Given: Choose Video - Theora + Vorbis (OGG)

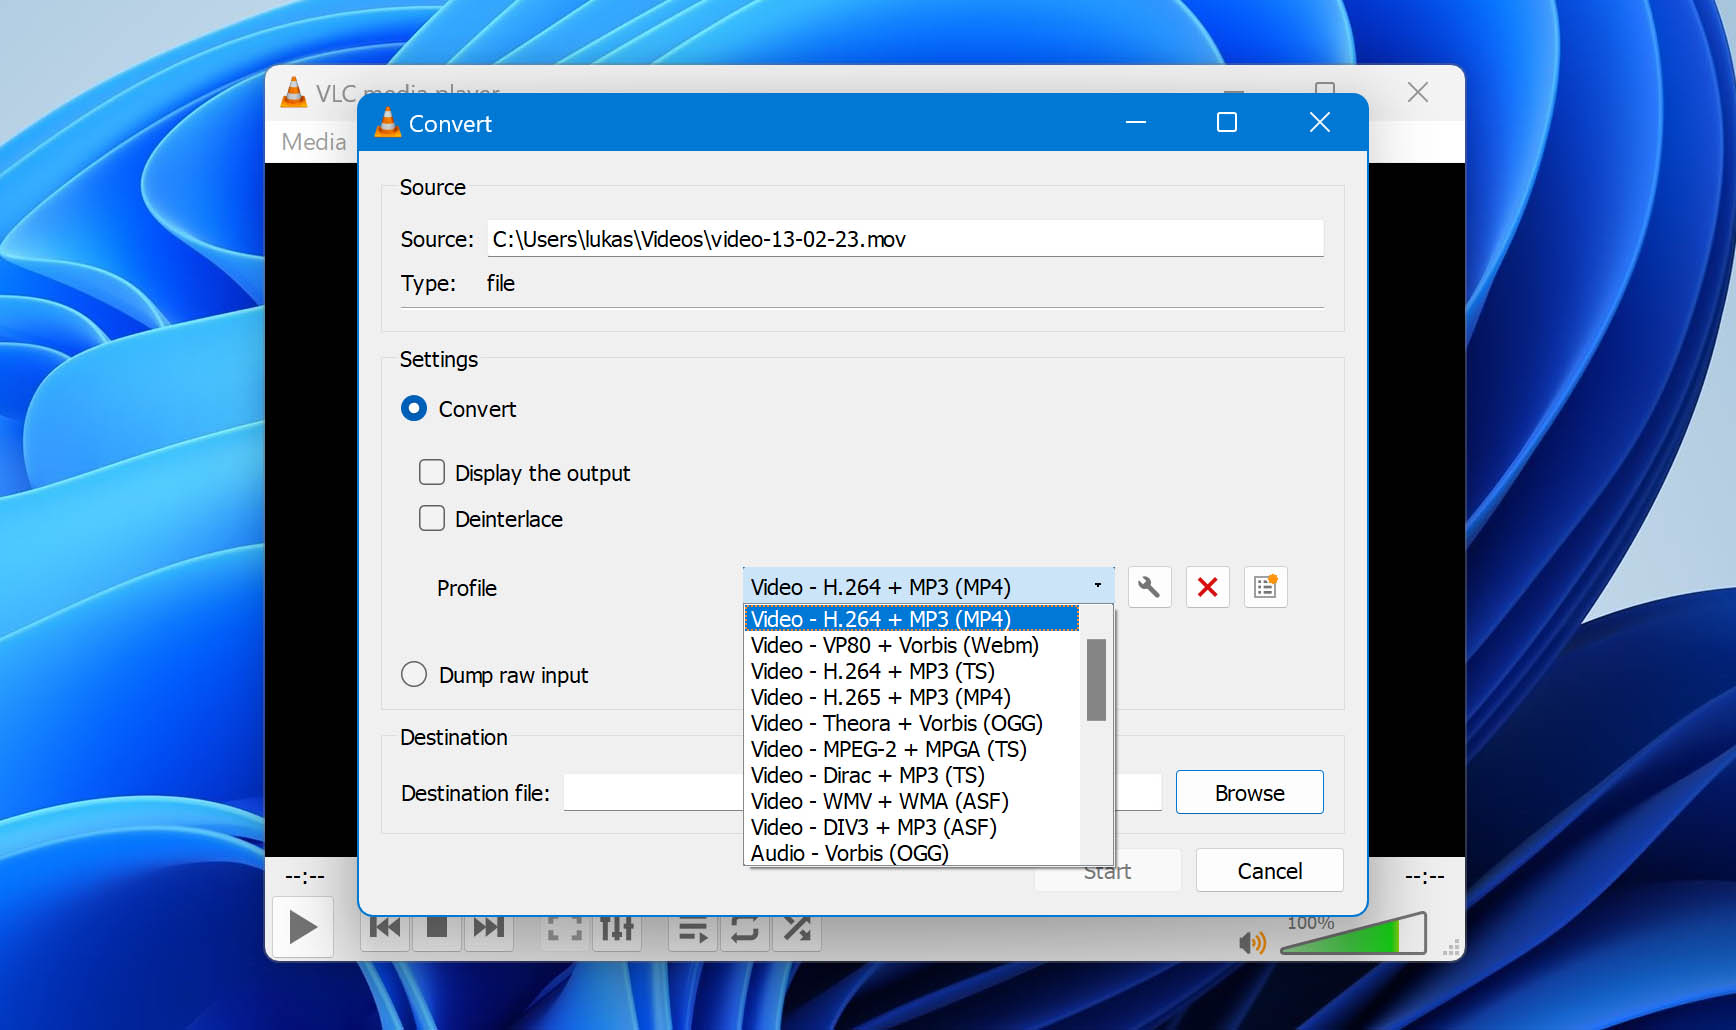Looking at the screenshot, I should [x=912, y=723].
